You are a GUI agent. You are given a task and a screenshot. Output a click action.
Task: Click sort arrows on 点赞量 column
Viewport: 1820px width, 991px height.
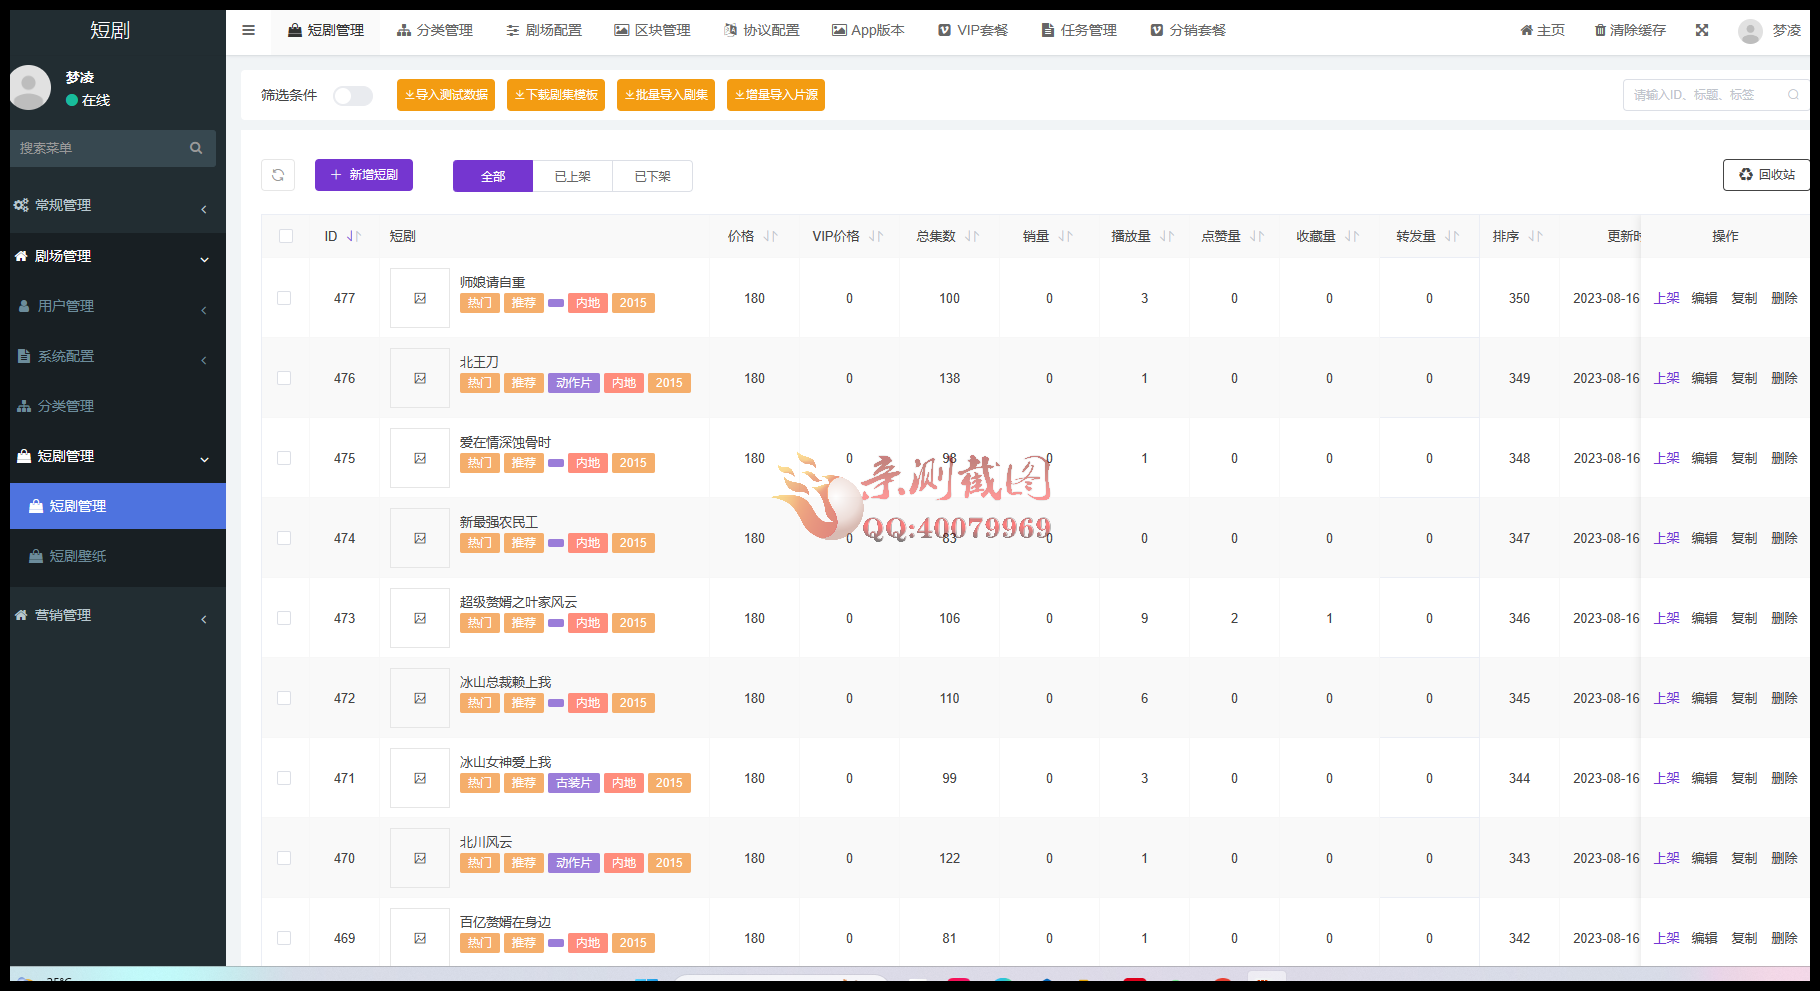tap(1257, 236)
